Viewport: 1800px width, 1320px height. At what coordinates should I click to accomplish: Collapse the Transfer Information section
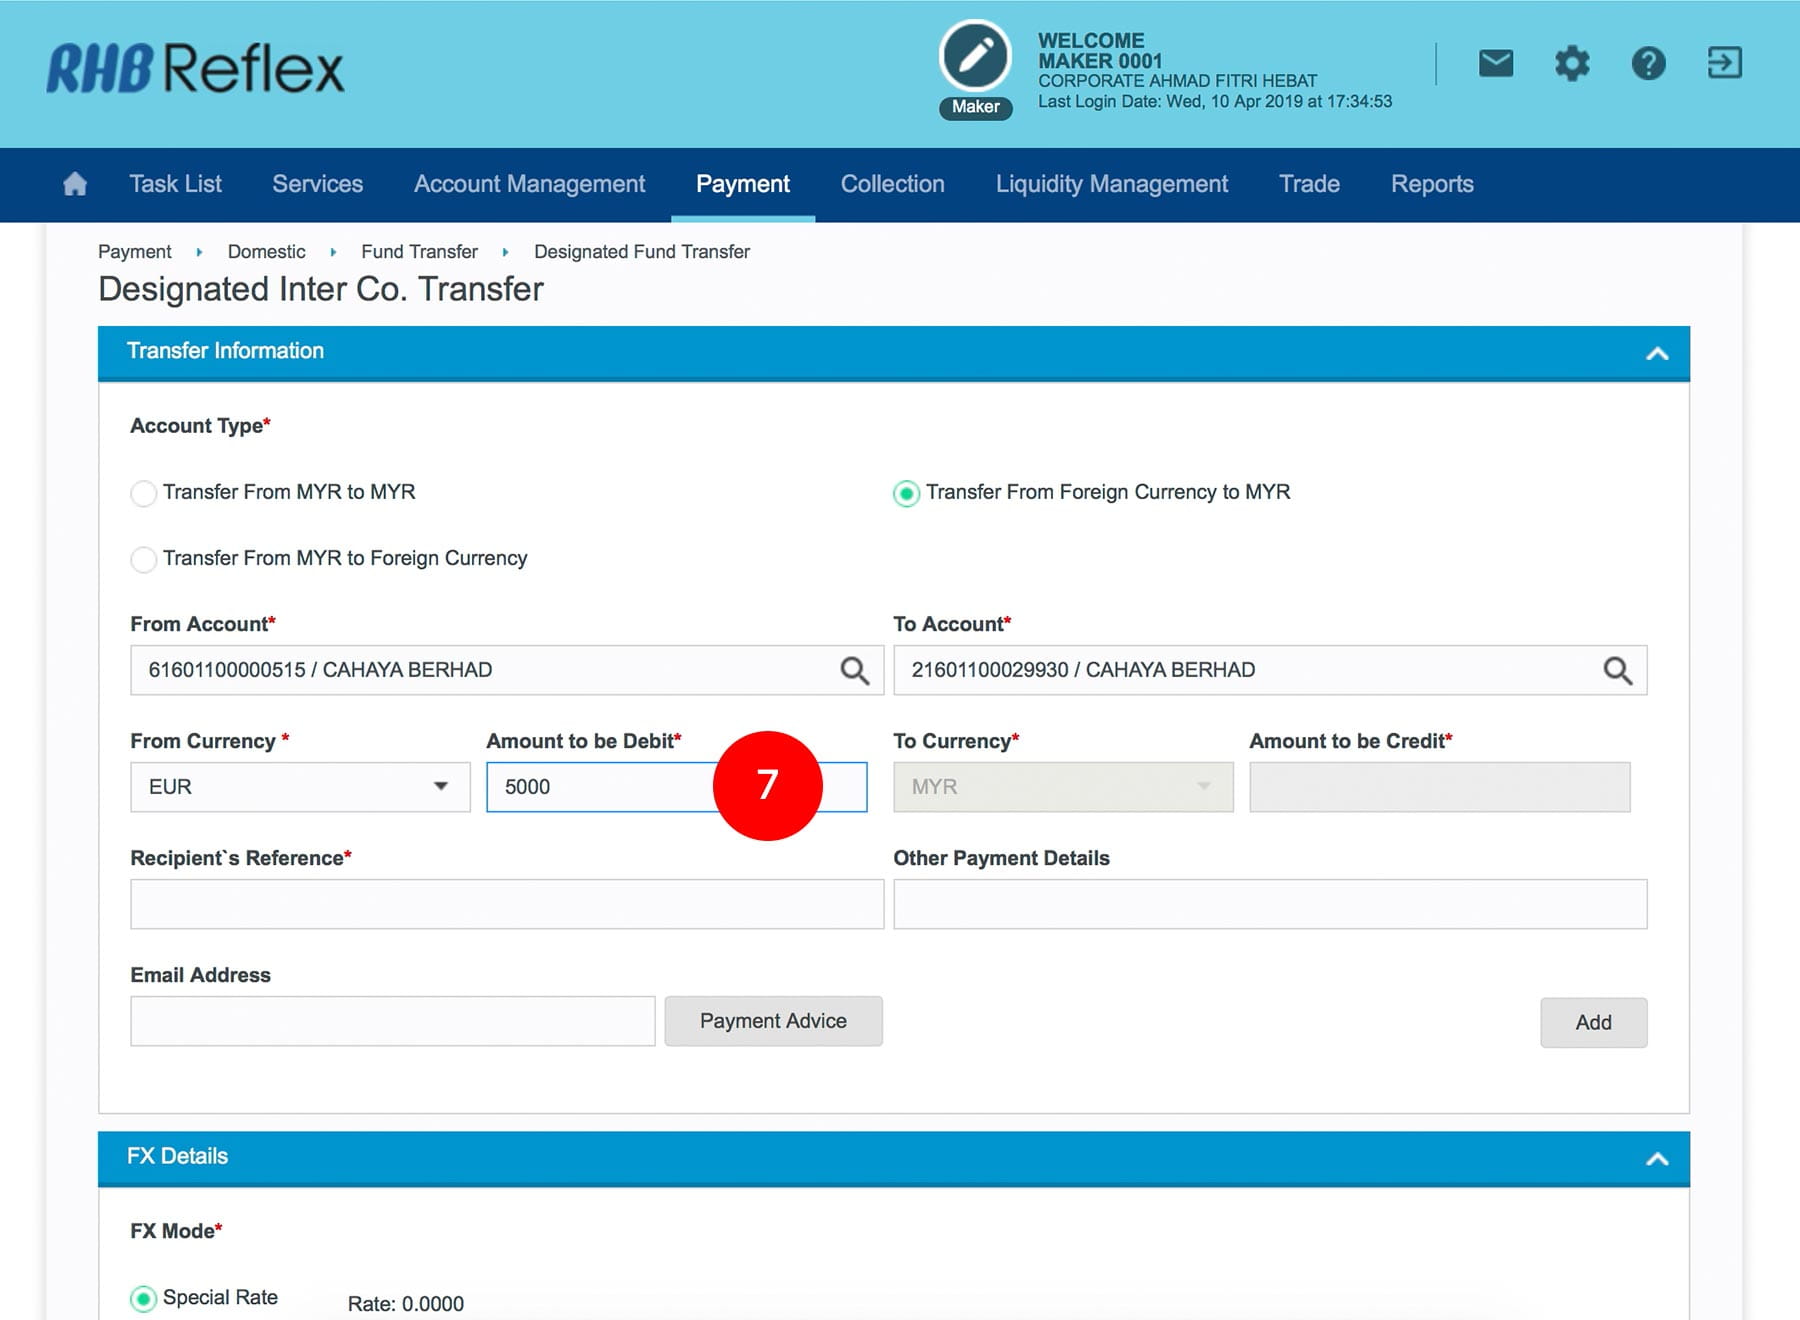click(1657, 353)
